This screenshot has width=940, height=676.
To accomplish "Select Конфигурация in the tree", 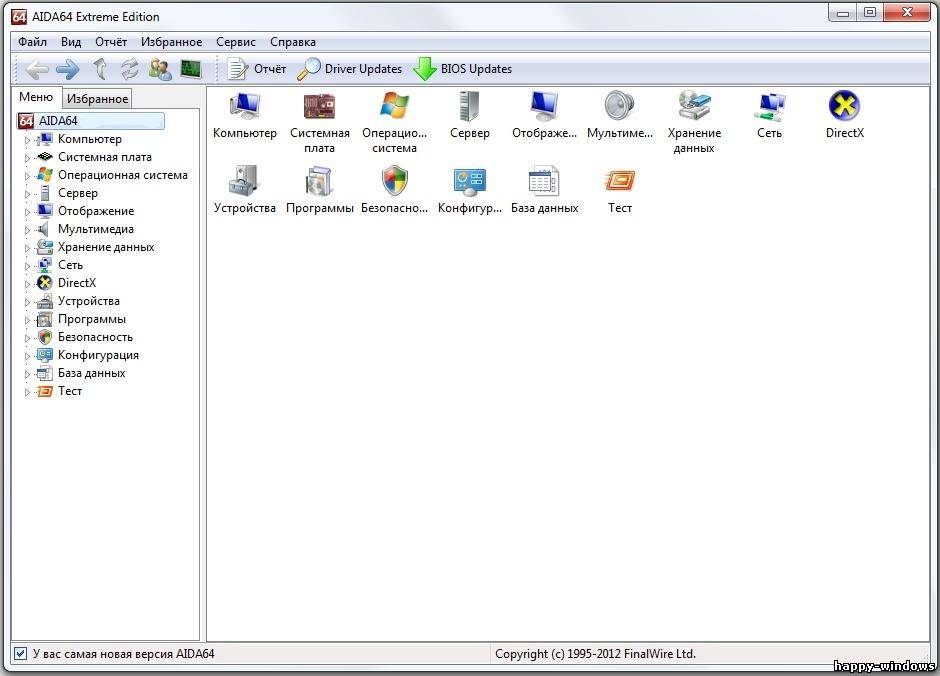I will (98, 355).
